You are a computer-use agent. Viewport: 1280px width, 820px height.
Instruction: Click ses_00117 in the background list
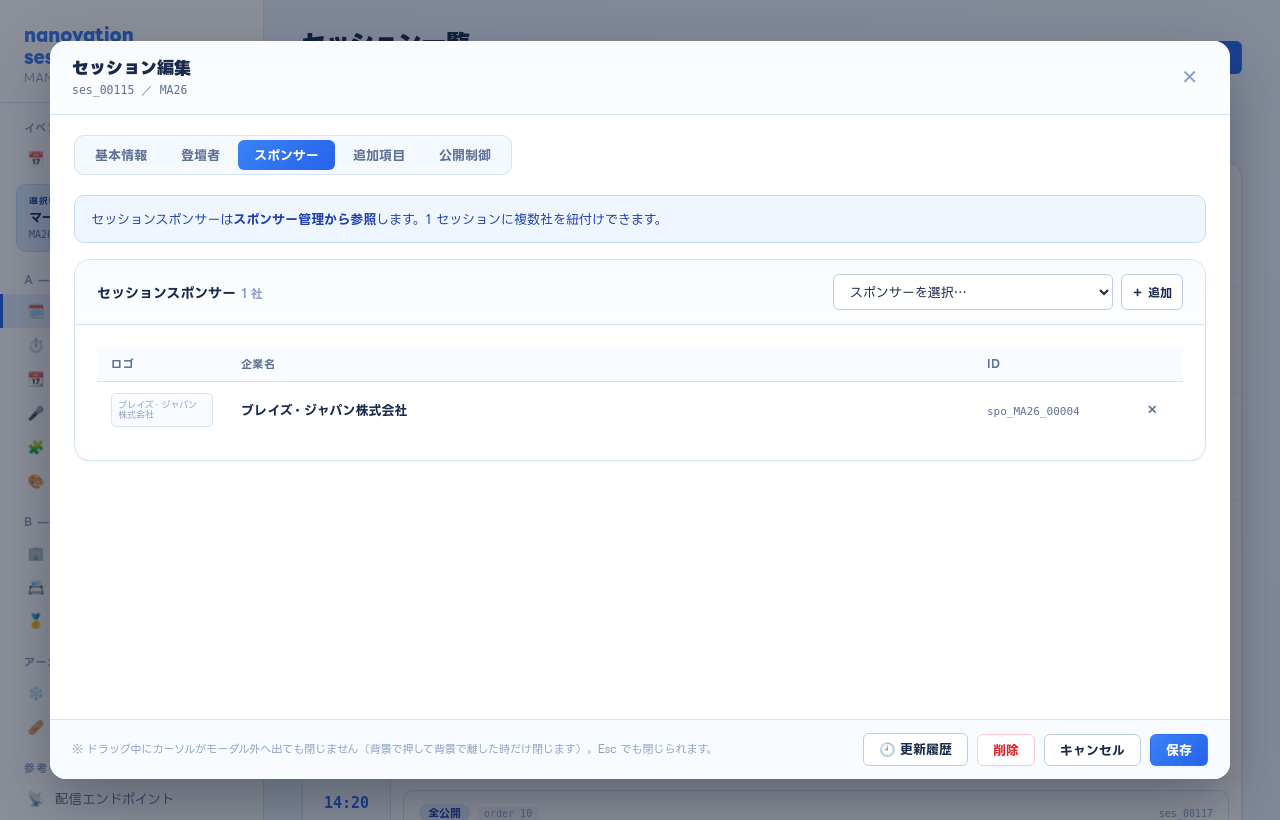(x=1186, y=814)
